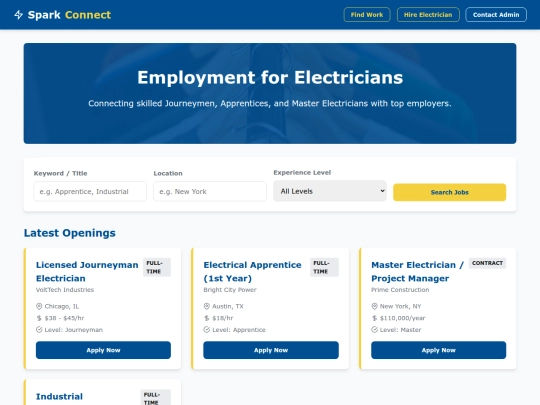Click the location pin icon next to Austin, TX
The image size is (540, 405).
(x=206, y=306)
